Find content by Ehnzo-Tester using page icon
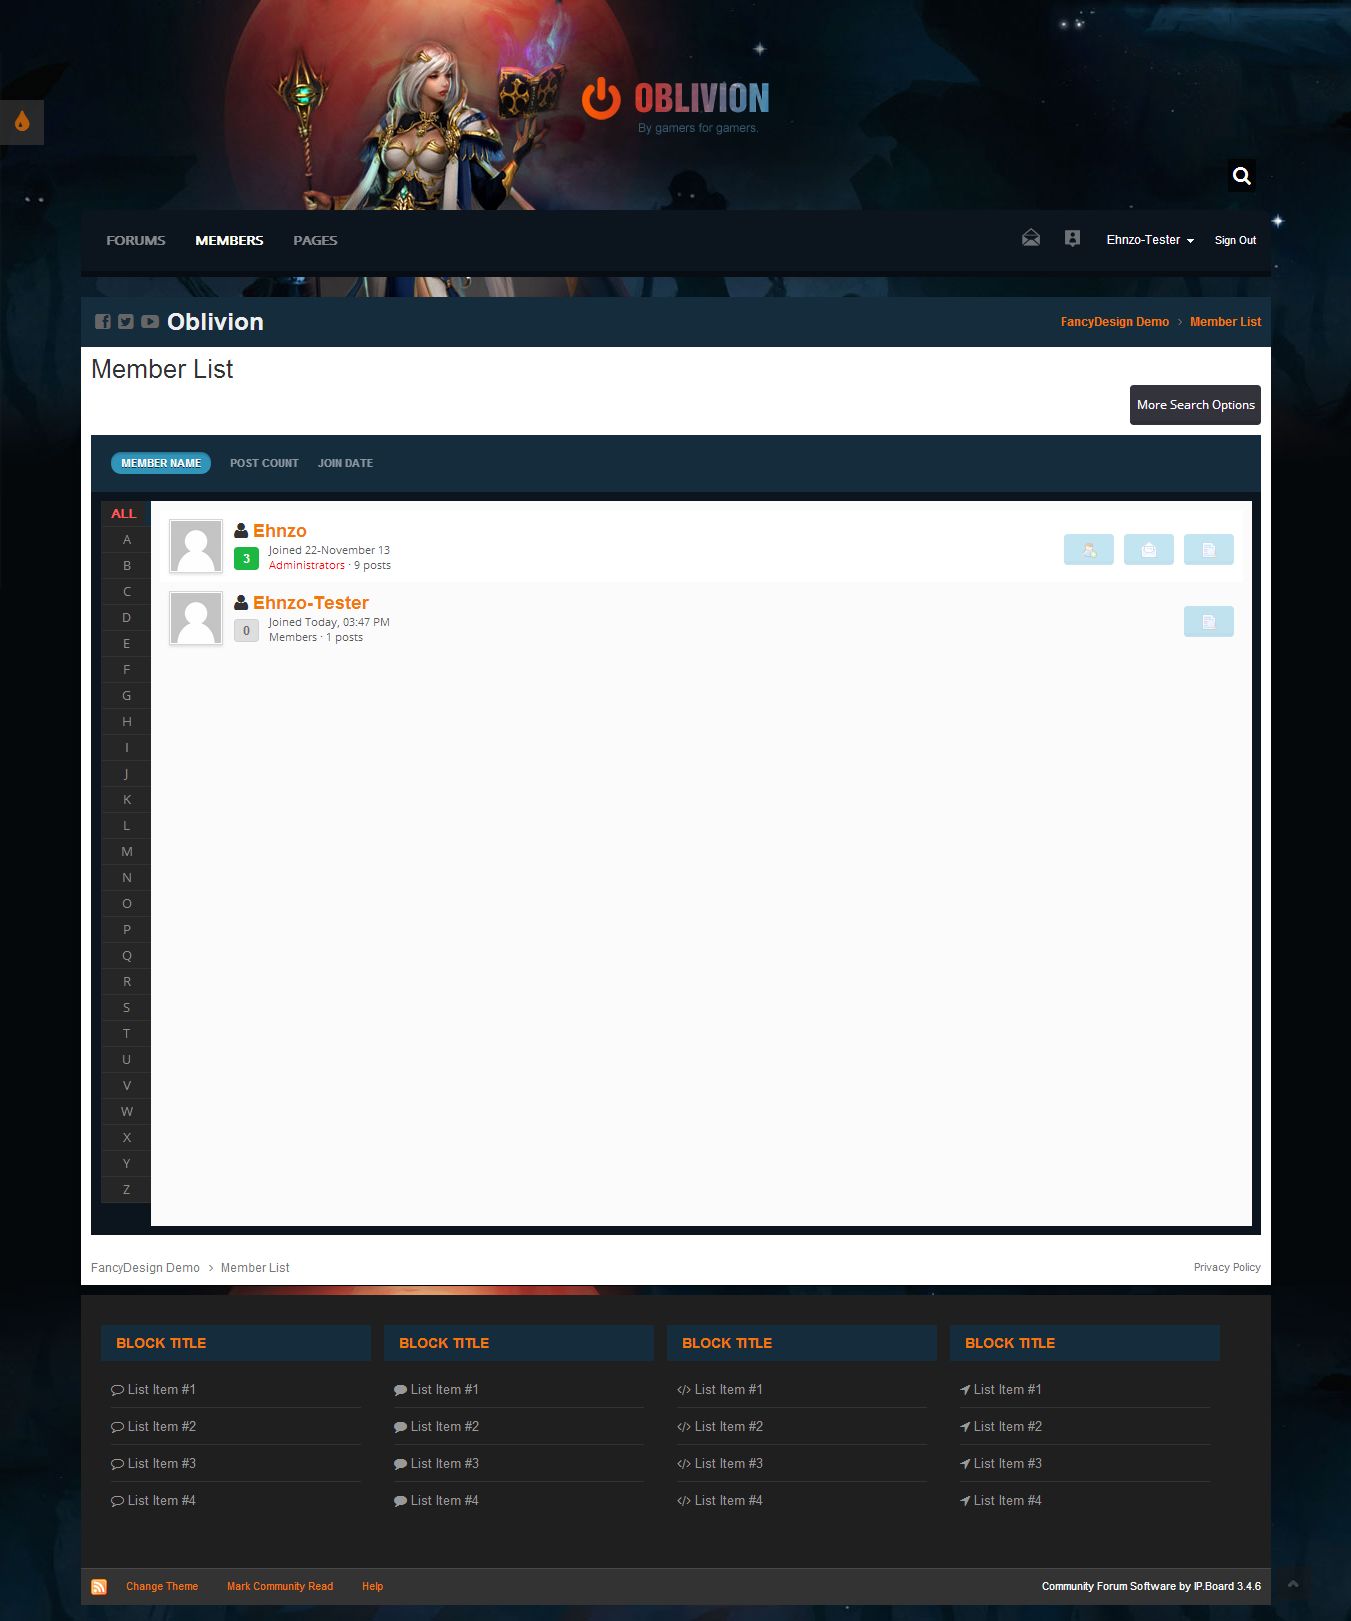This screenshot has height=1621, width=1351. pyautogui.click(x=1208, y=622)
